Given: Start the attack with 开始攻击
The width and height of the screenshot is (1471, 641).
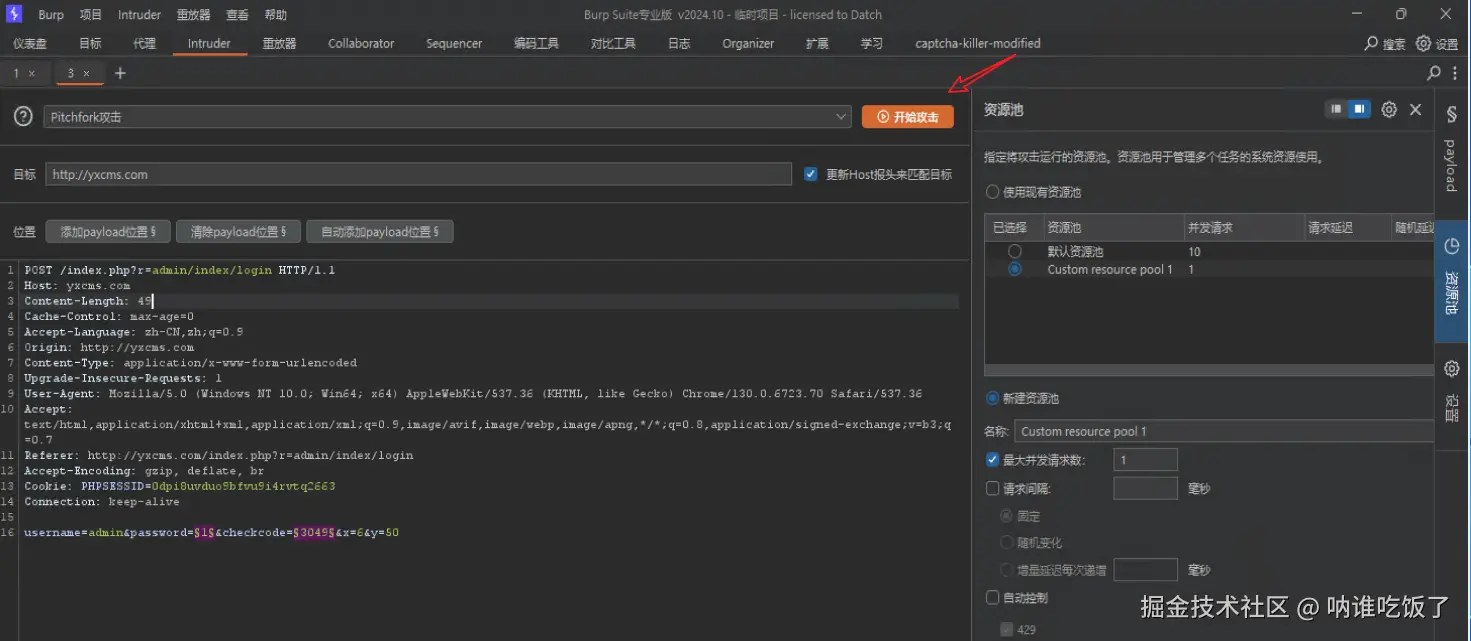Looking at the screenshot, I should (x=908, y=117).
